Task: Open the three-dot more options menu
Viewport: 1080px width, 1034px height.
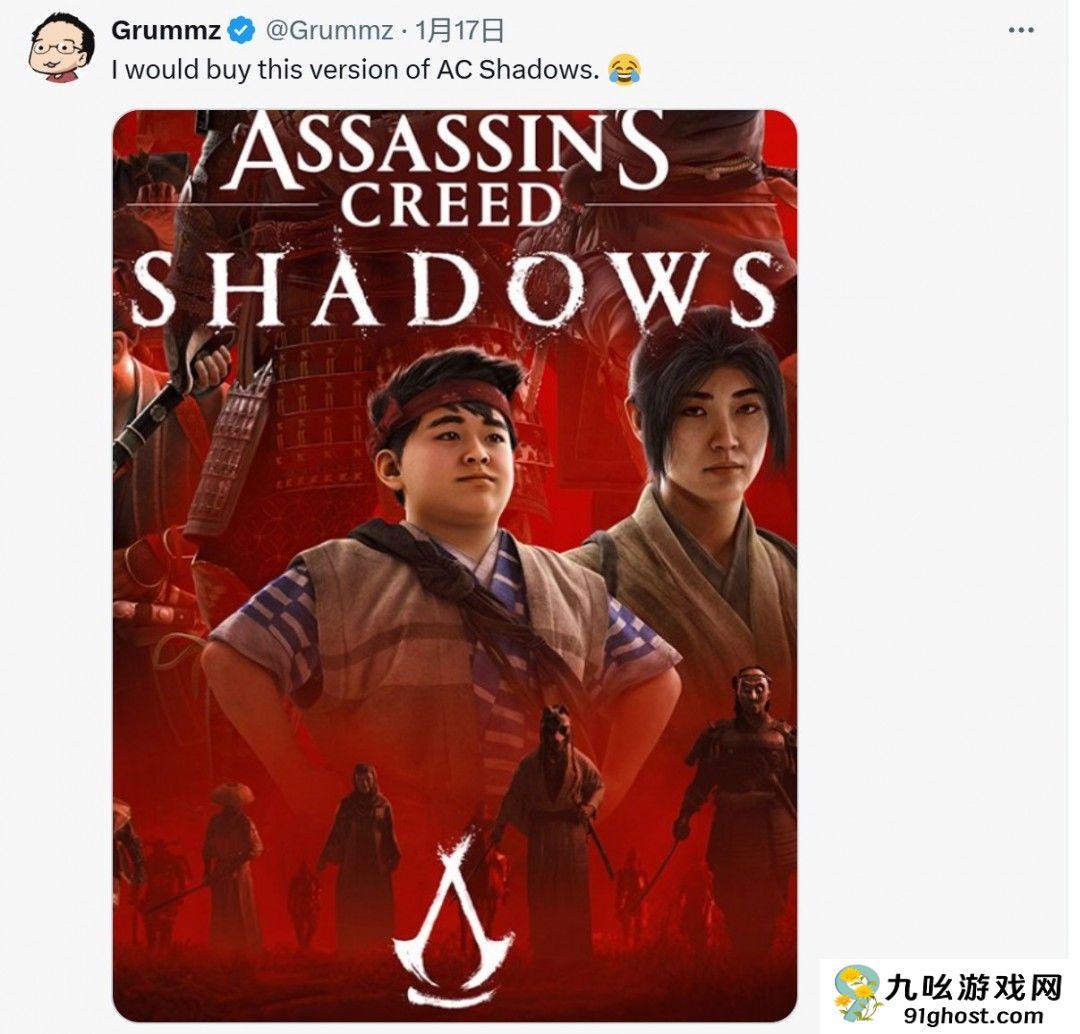Action: tap(1020, 30)
